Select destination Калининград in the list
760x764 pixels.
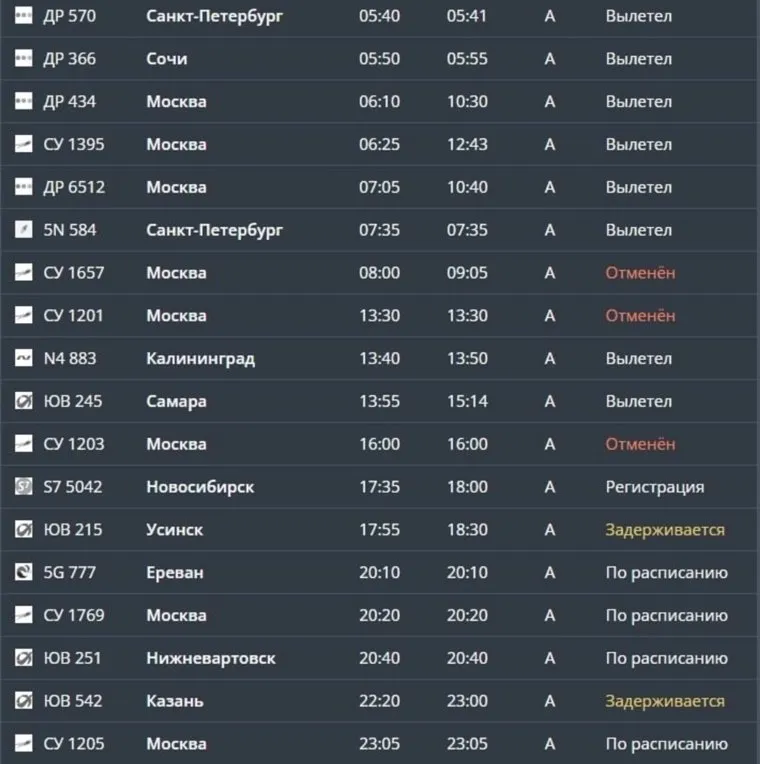200,358
